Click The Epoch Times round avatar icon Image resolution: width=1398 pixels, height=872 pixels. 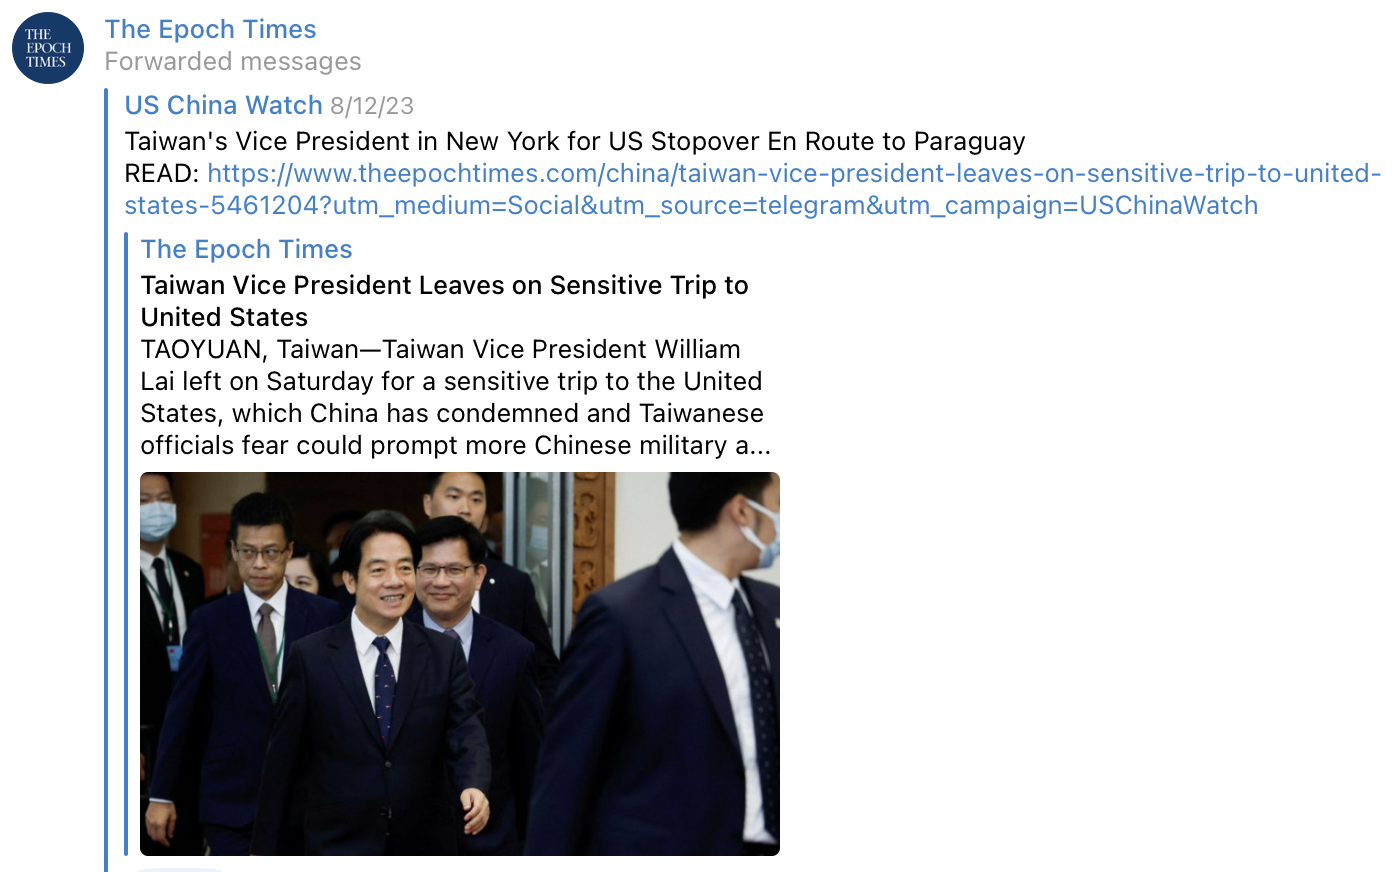coord(48,48)
